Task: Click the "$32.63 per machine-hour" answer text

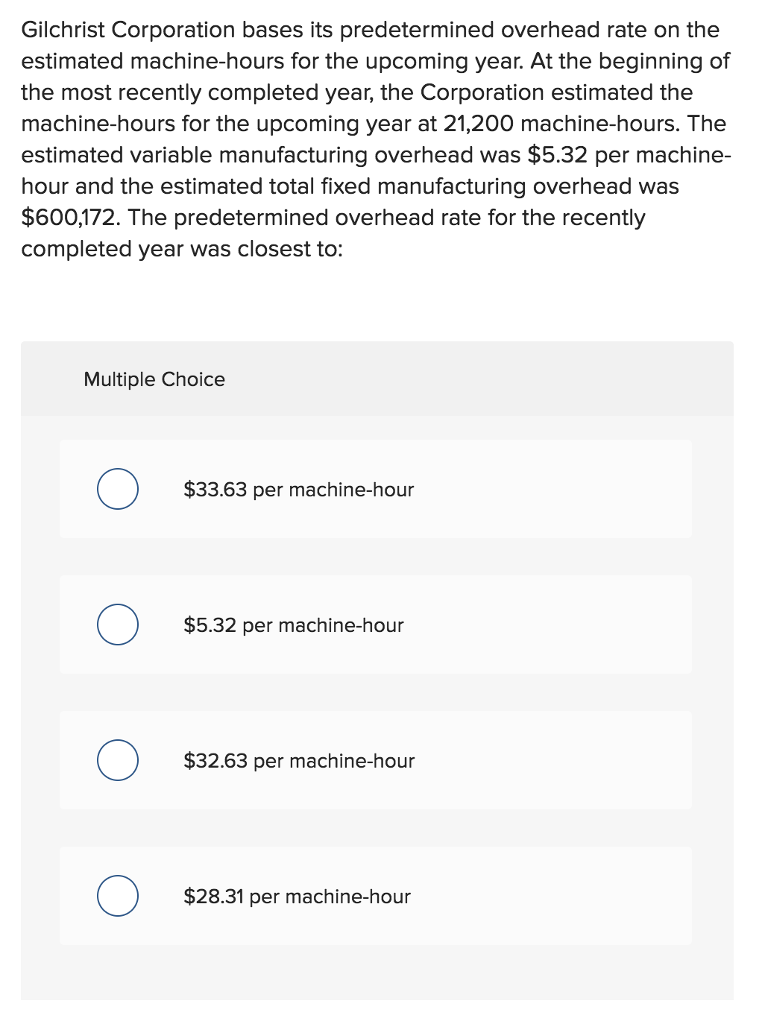Action: pyautogui.click(x=298, y=761)
